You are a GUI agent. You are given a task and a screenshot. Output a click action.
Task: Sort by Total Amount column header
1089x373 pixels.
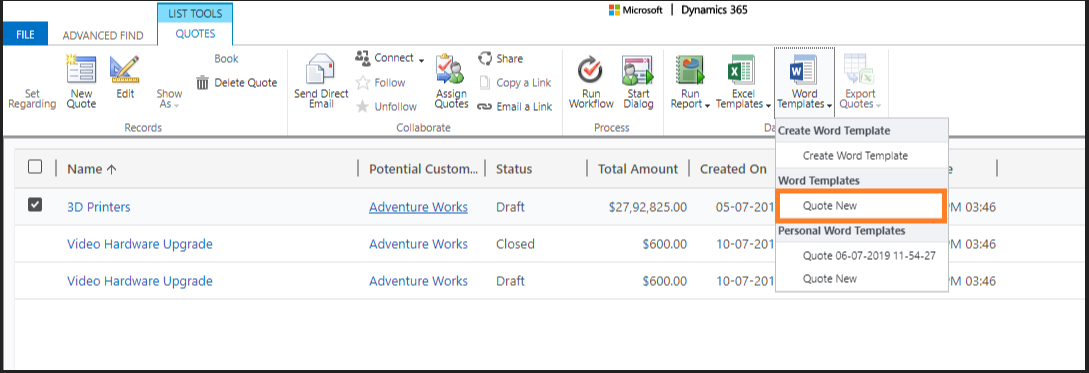click(638, 169)
